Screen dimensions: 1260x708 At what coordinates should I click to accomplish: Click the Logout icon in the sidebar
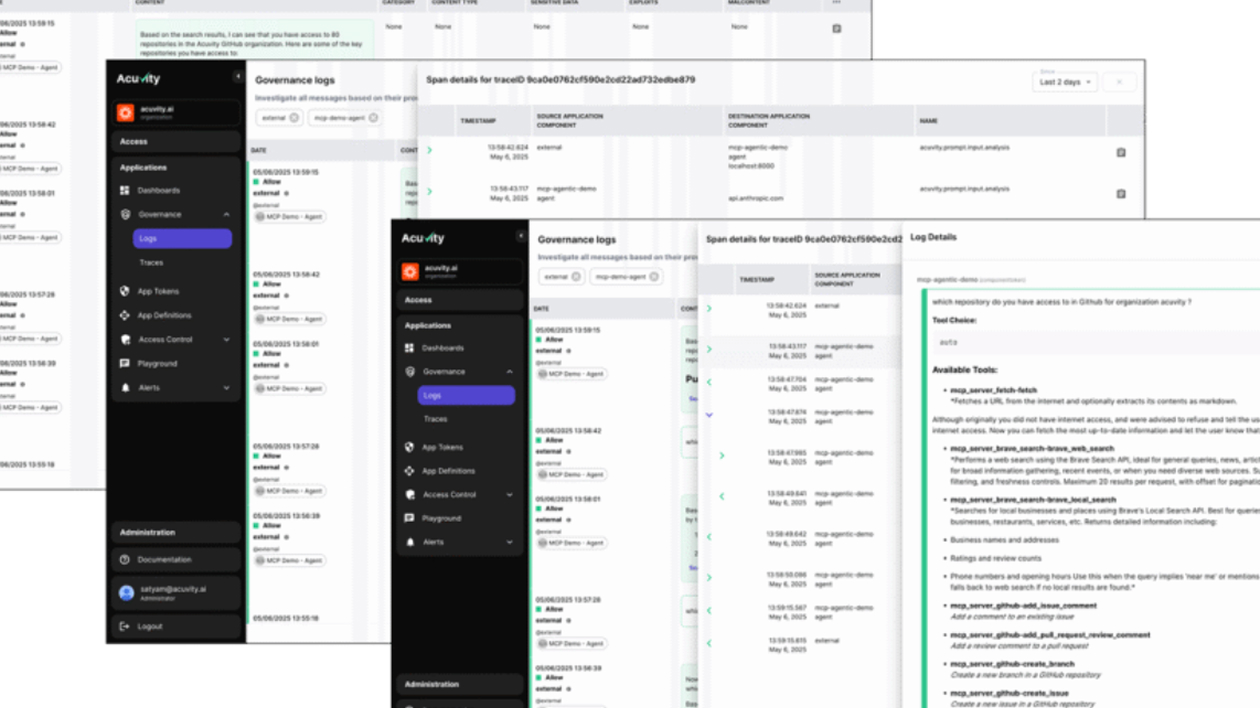click(x=125, y=627)
